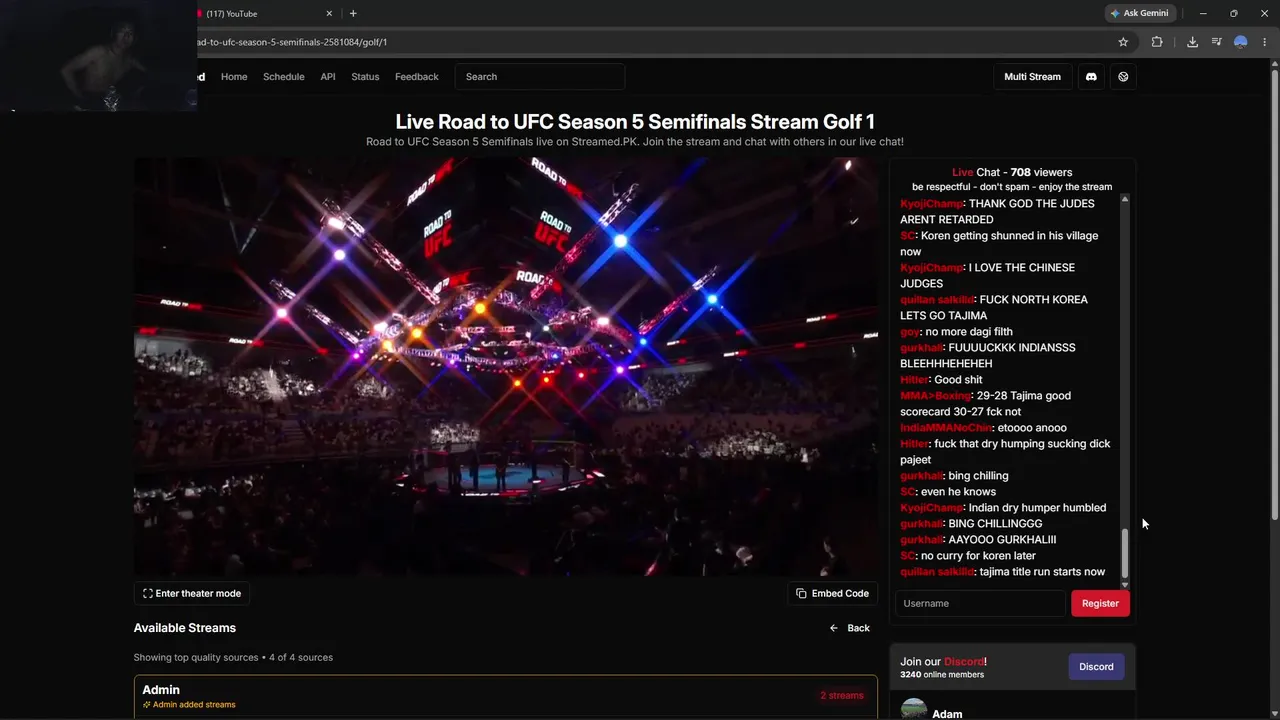
Task: Click the chat Username field
Action: [980, 604]
